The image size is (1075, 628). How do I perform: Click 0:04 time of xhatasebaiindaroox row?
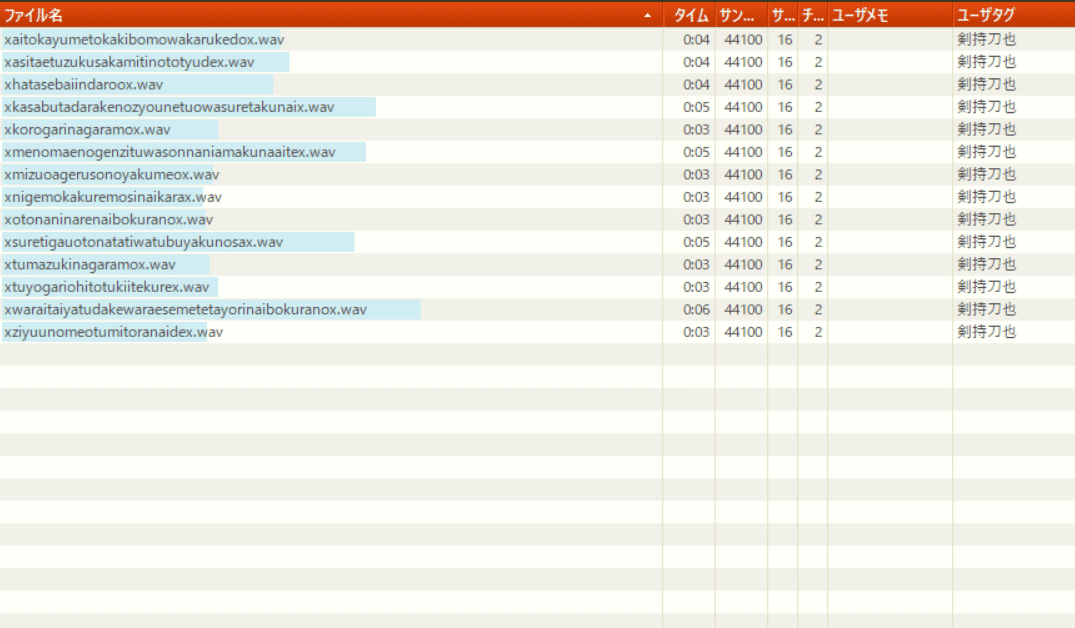tap(696, 85)
